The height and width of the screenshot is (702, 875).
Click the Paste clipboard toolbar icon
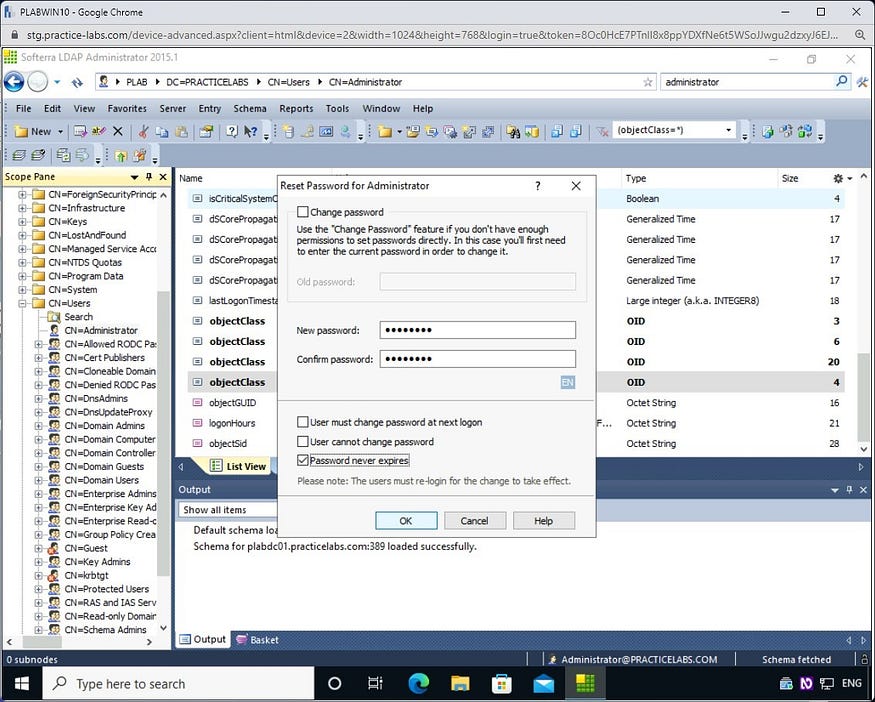coord(181,131)
